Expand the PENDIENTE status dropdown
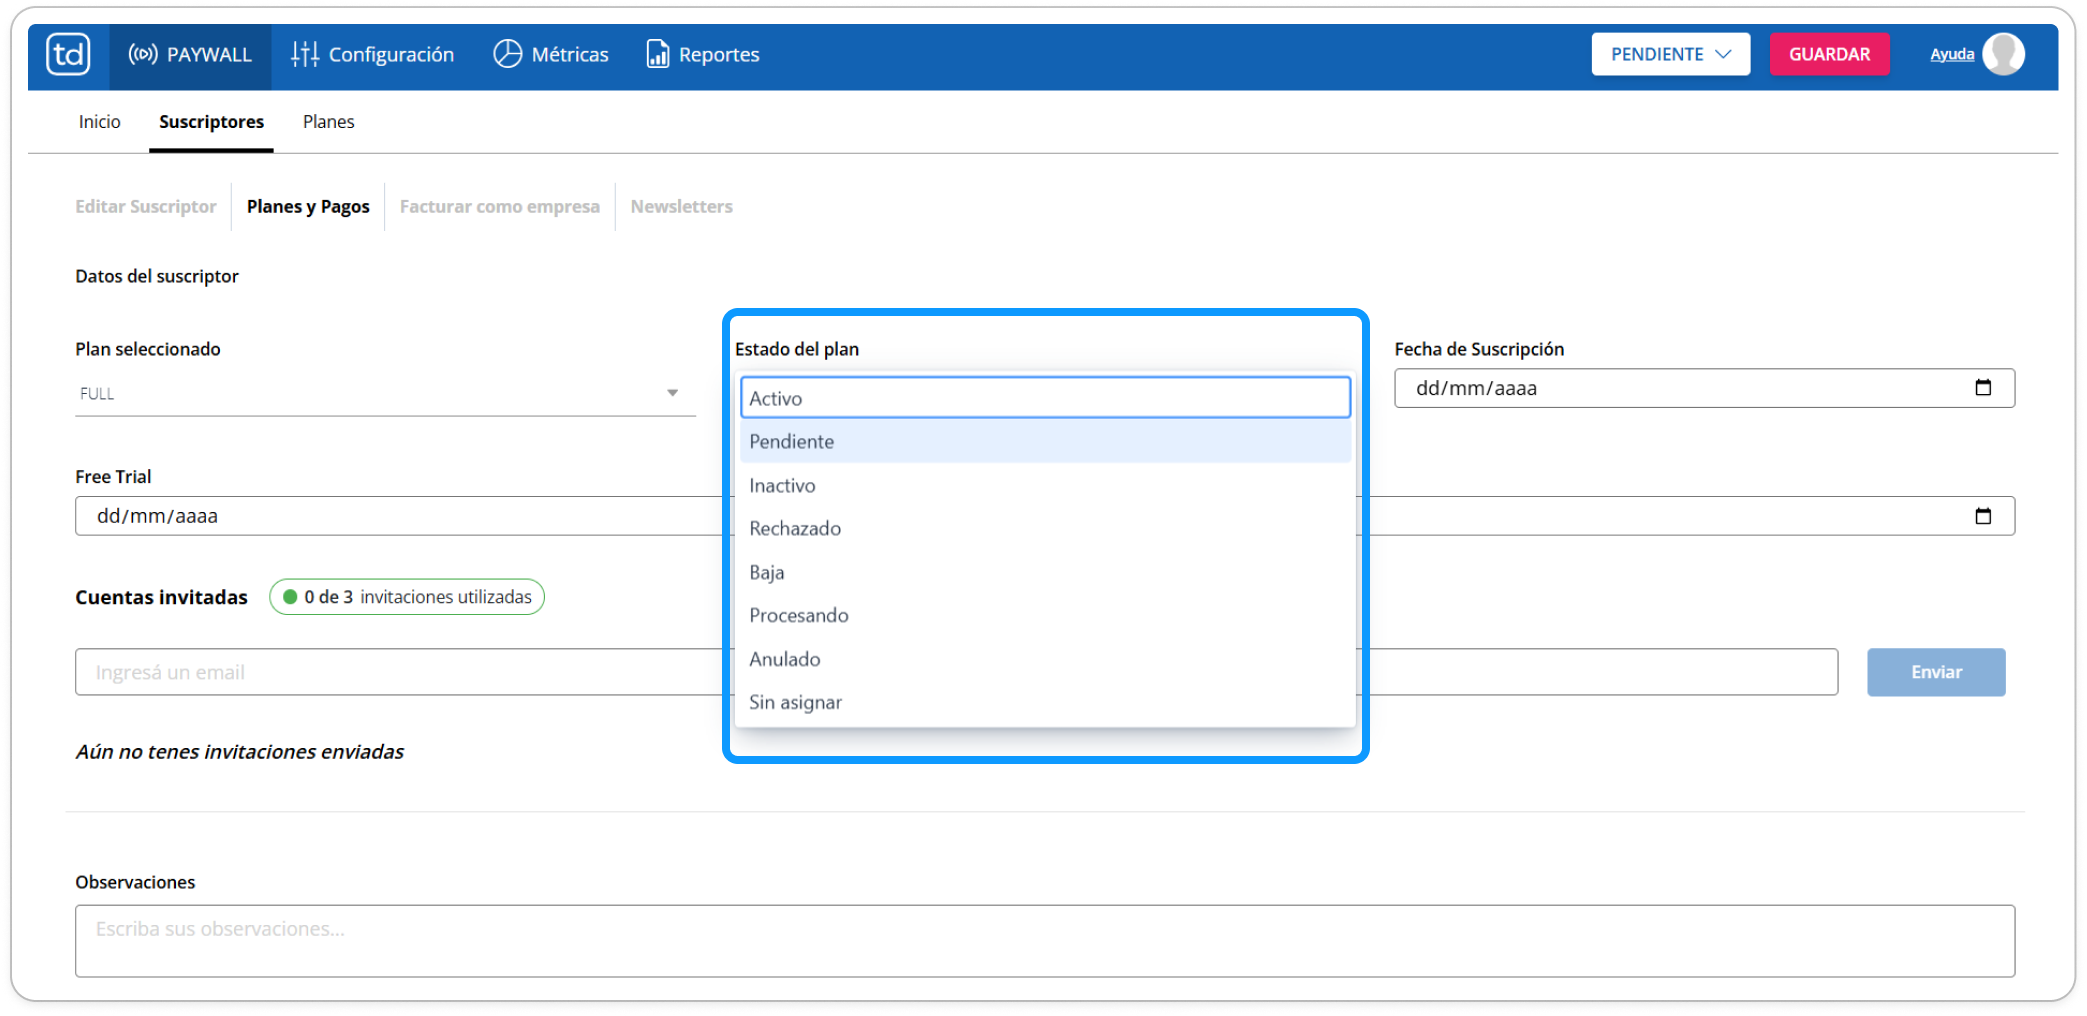The height and width of the screenshot is (1016, 2087). point(1670,54)
